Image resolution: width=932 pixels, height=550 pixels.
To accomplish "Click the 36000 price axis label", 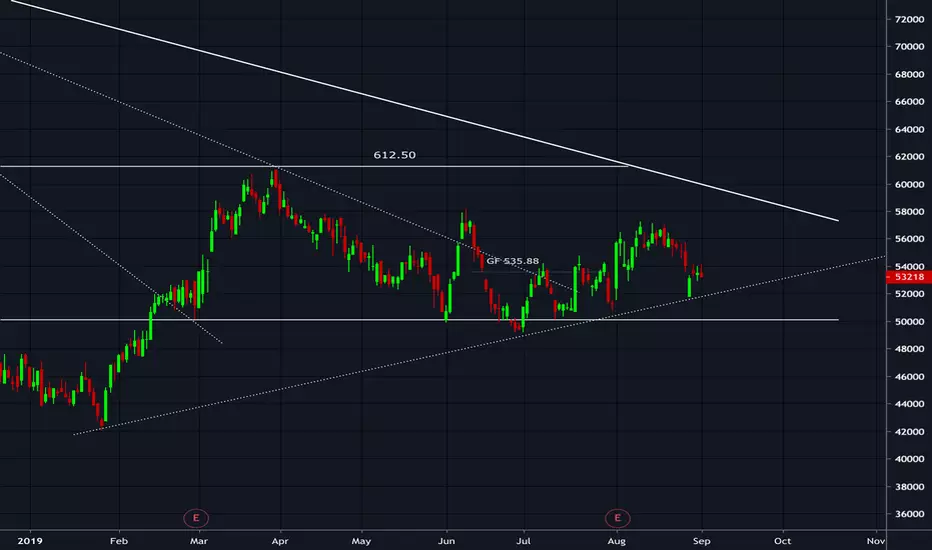I will click(909, 514).
